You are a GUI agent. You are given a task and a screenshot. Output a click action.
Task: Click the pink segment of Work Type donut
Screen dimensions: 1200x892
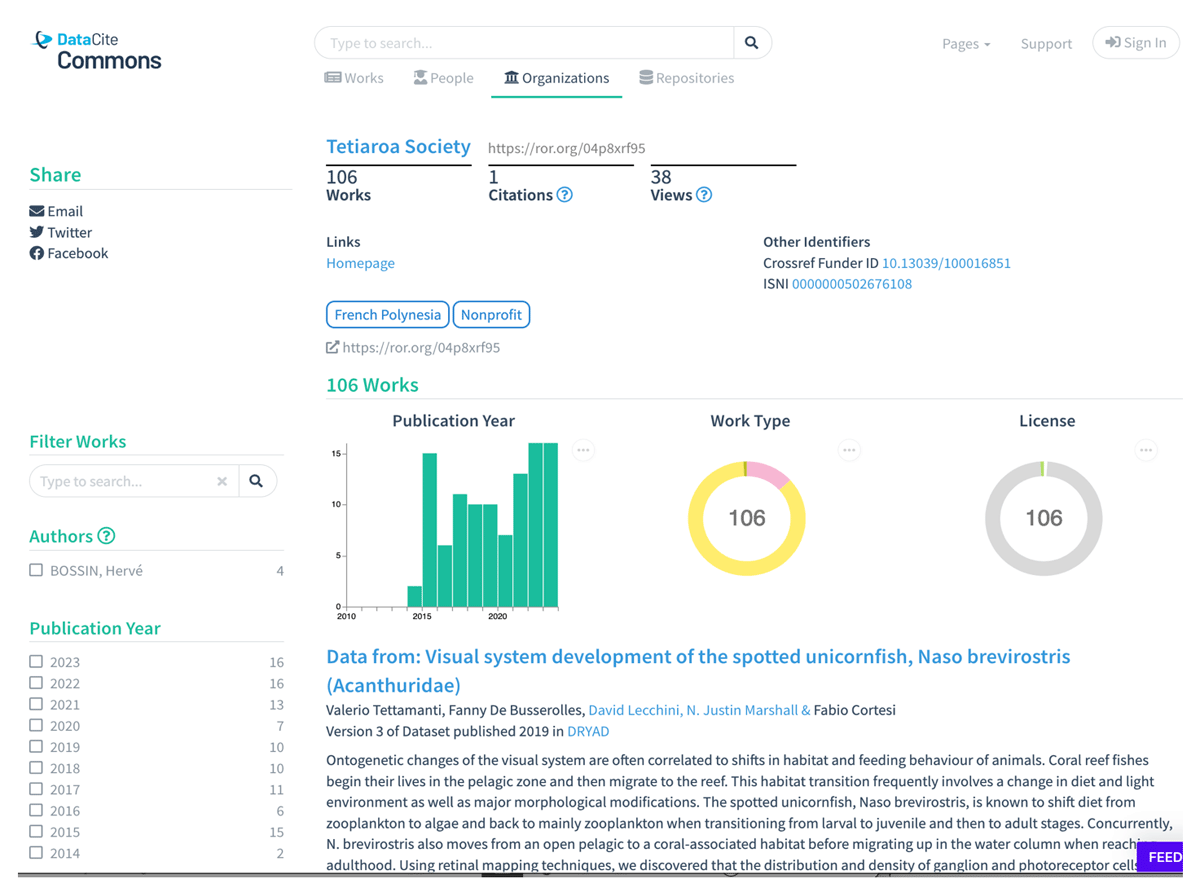[x=769, y=474]
